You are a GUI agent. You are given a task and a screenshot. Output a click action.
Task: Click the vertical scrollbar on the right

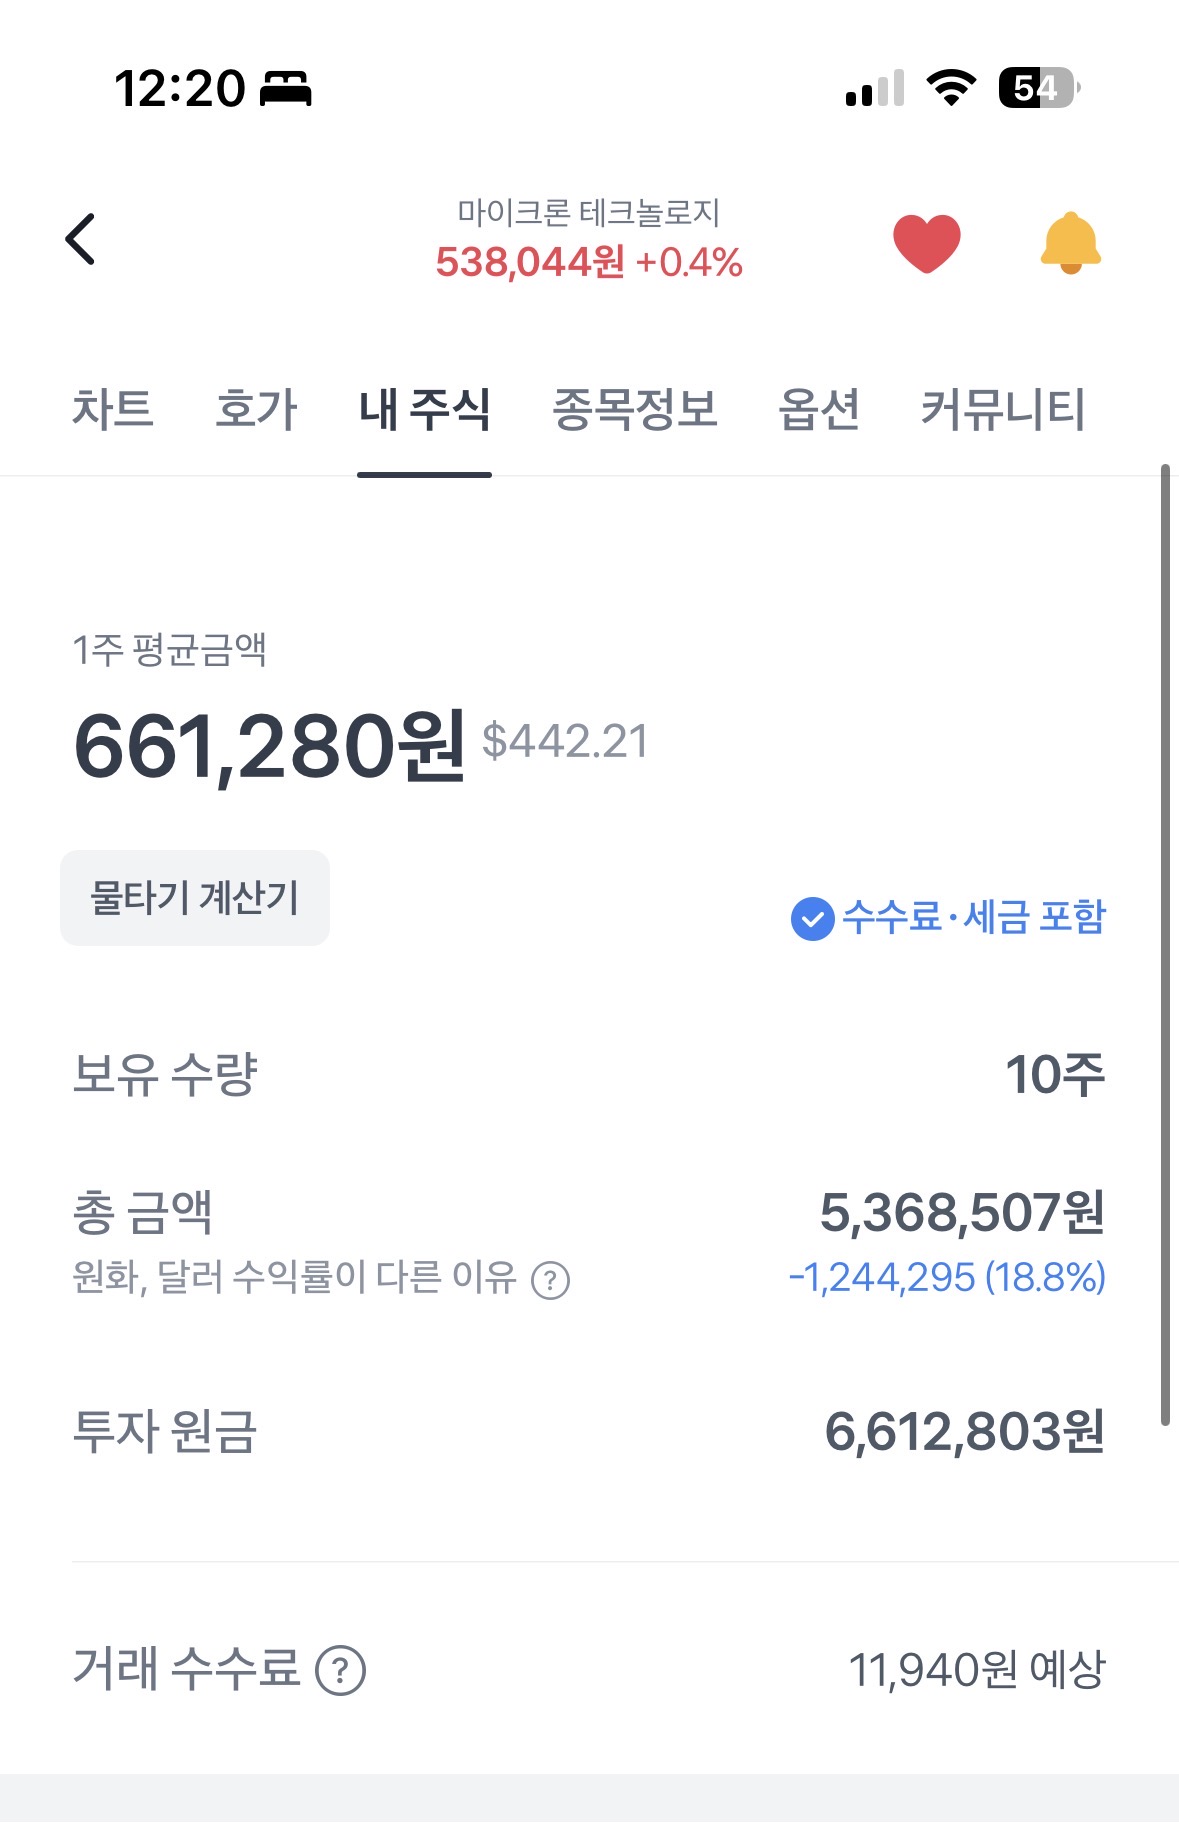1165,945
